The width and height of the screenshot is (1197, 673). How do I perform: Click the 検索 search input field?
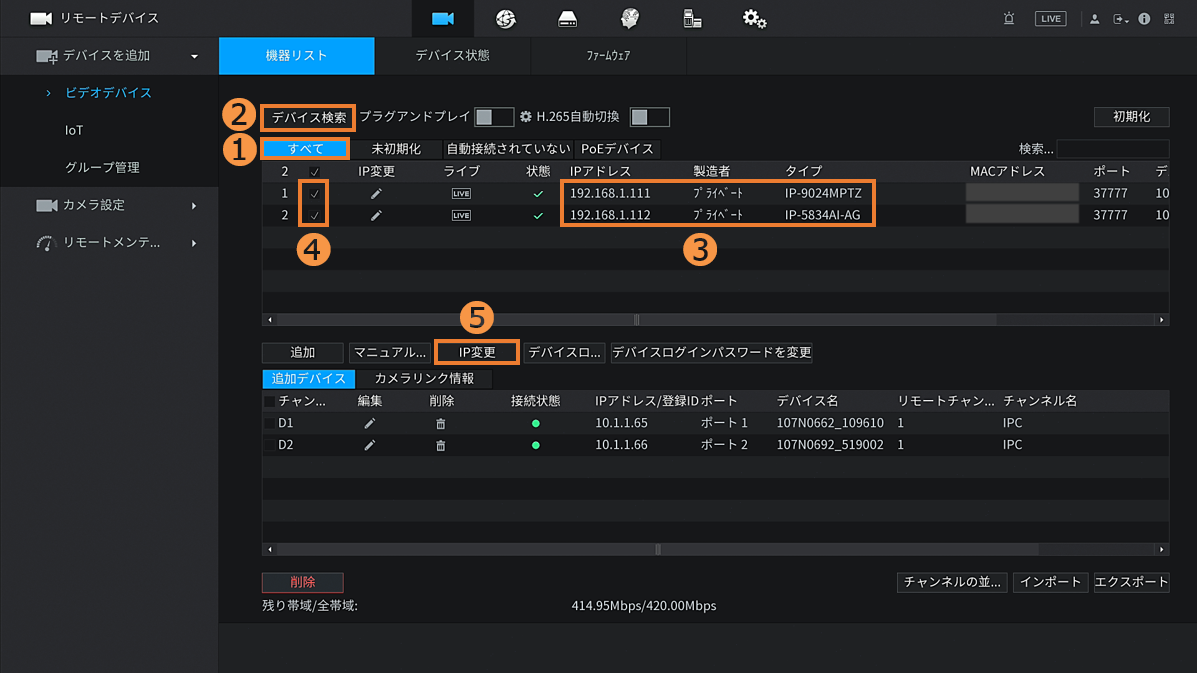(x=1112, y=149)
